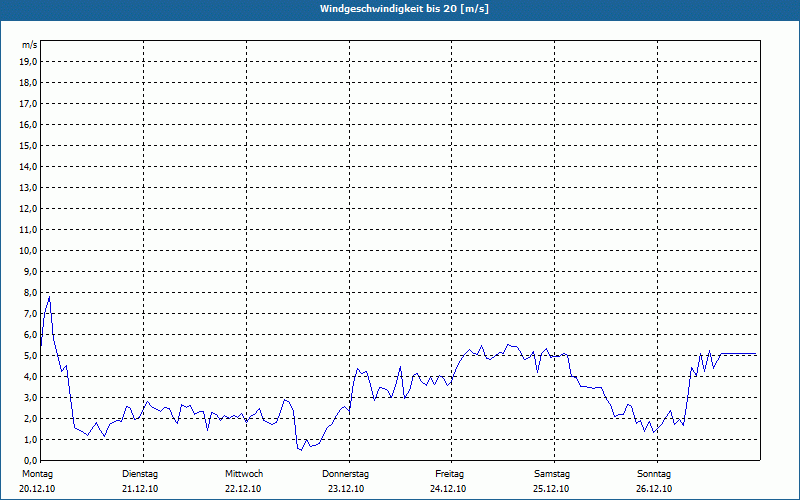Select the 19,0 y-axis label
The height and width of the screenshot is (500, 800).
click(x=28, y=62)
